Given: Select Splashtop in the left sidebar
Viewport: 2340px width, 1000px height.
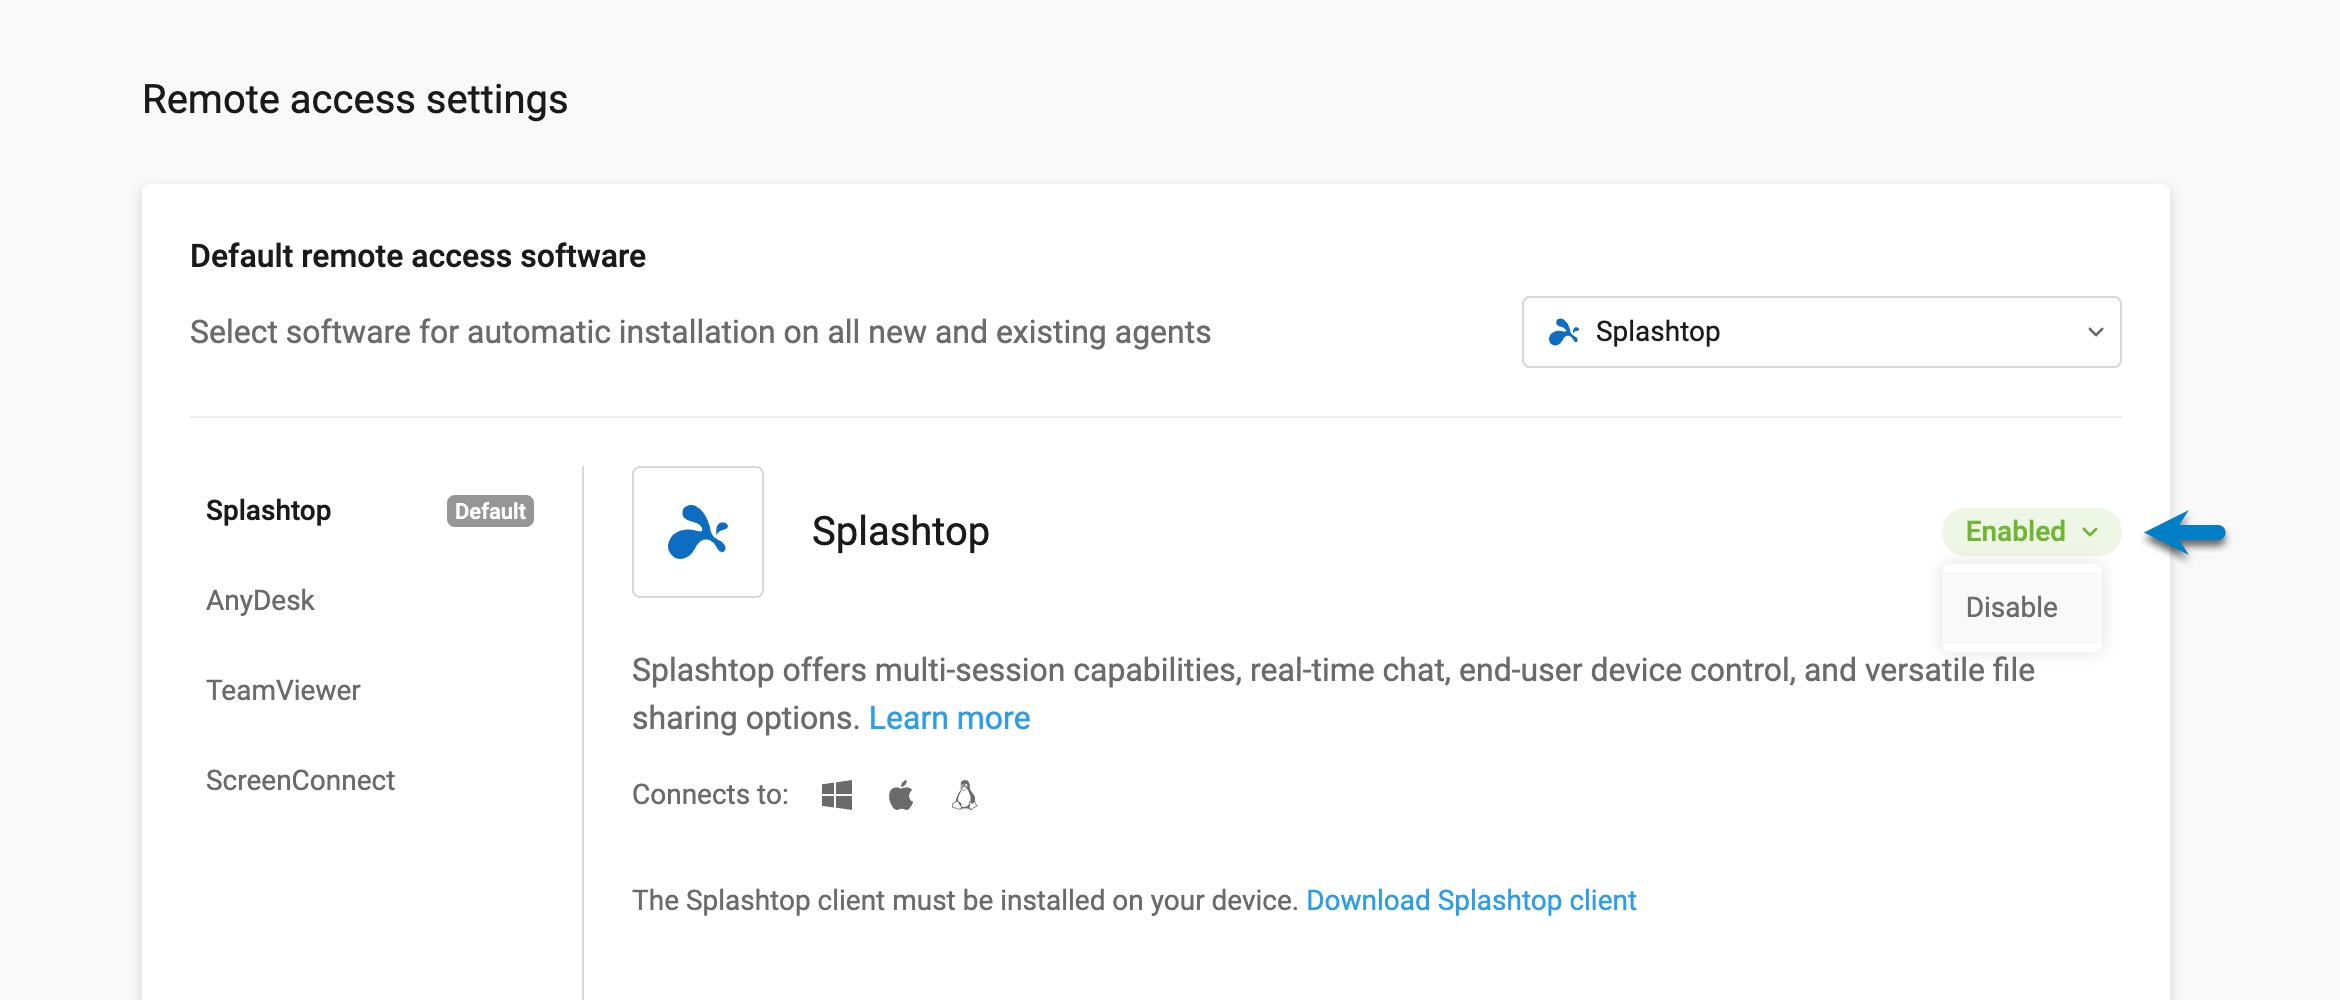Looking at the screenshot, I should pos(268,510).
